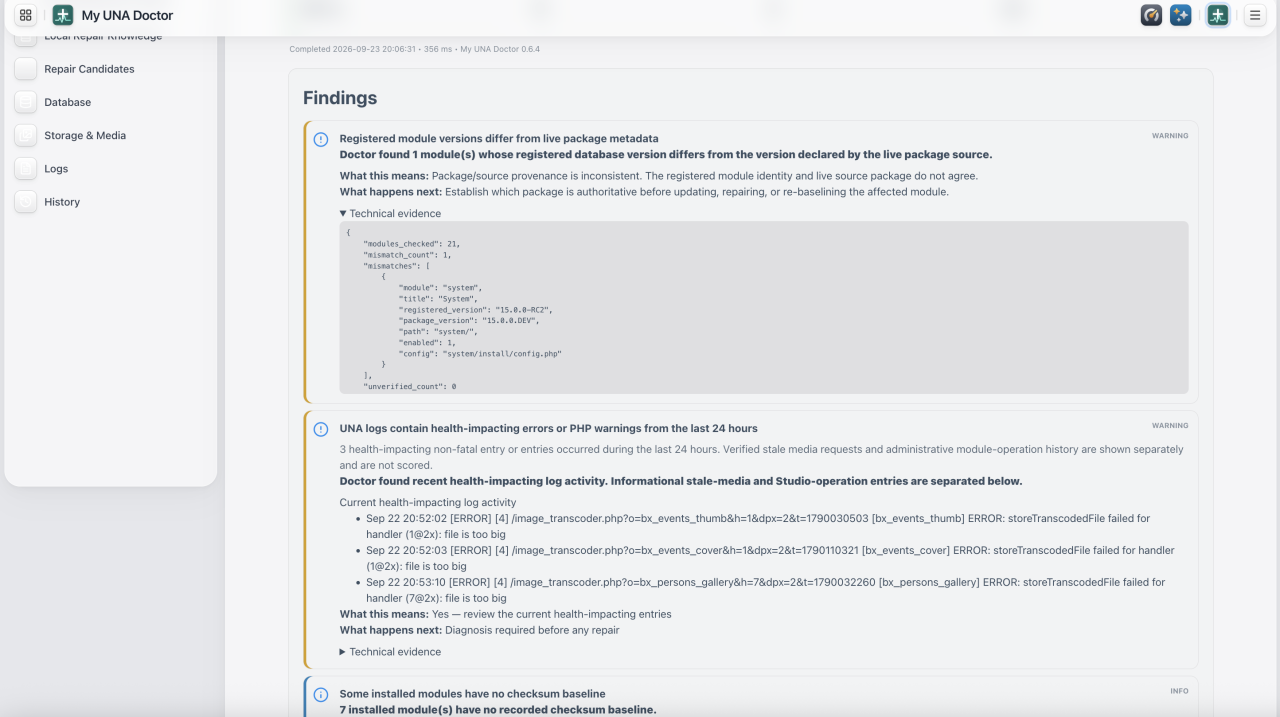
Task: Click the INFO badge on checksum finding
Action: point(1179,691)
